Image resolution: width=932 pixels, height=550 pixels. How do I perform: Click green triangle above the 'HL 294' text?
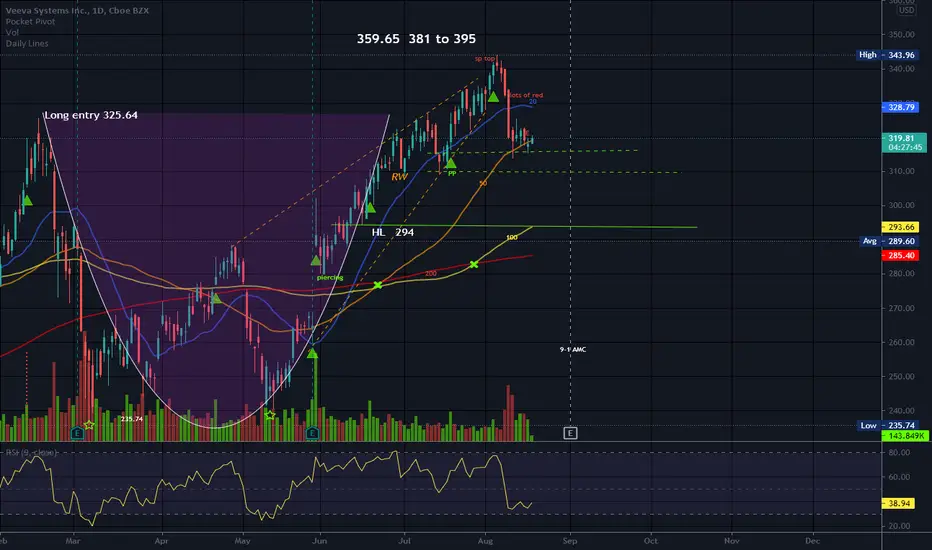coord(370,208)
